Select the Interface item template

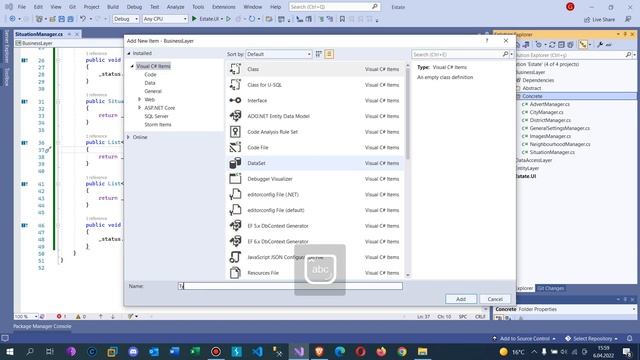[x=315, y=100]
